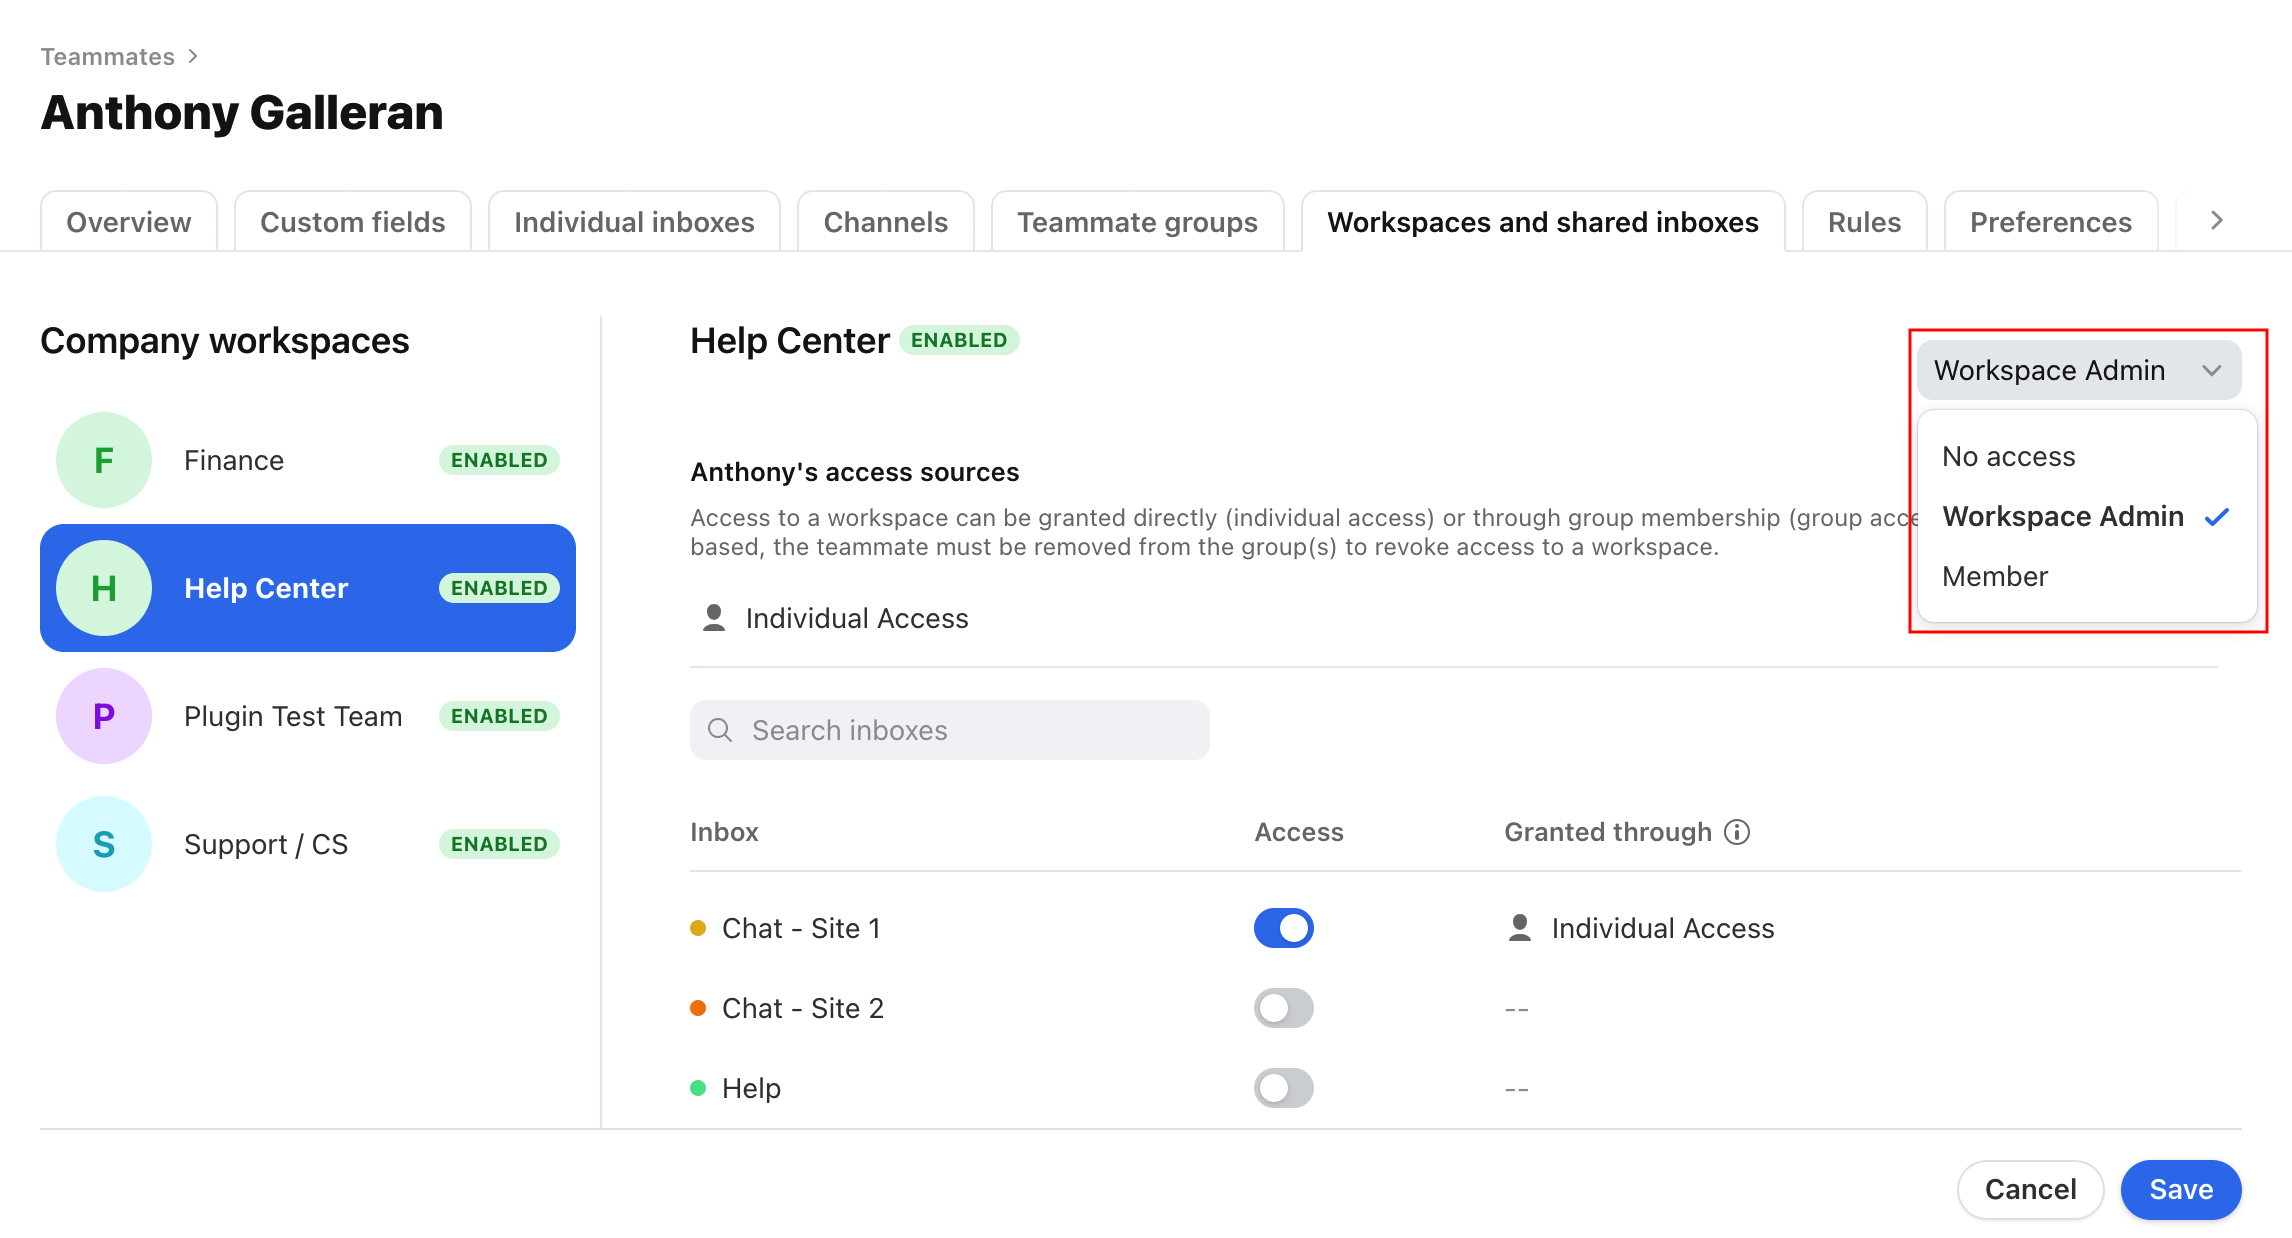Select the Support / CS workspace name
2292x1238 pixels.
pos(266,844)
